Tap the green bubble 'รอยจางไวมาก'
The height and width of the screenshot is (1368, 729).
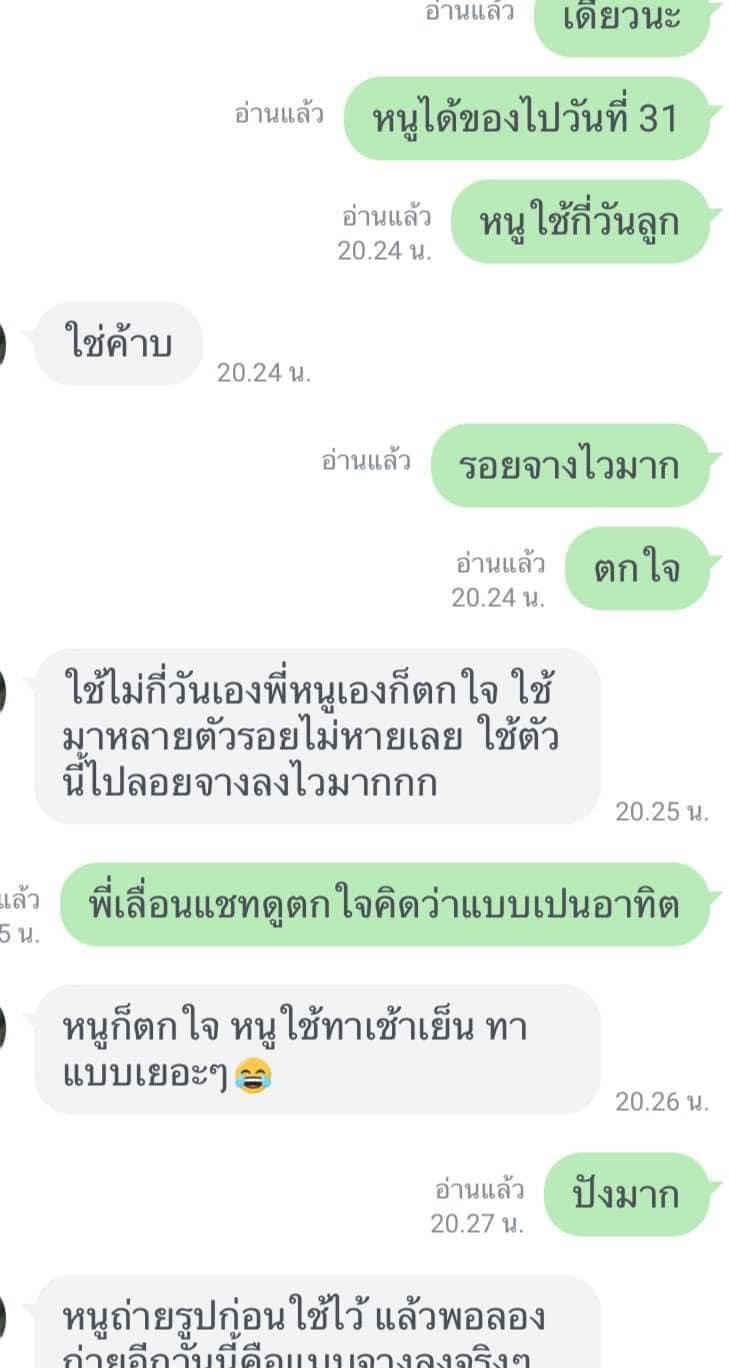pyautogui.click(x=569, y=465)
